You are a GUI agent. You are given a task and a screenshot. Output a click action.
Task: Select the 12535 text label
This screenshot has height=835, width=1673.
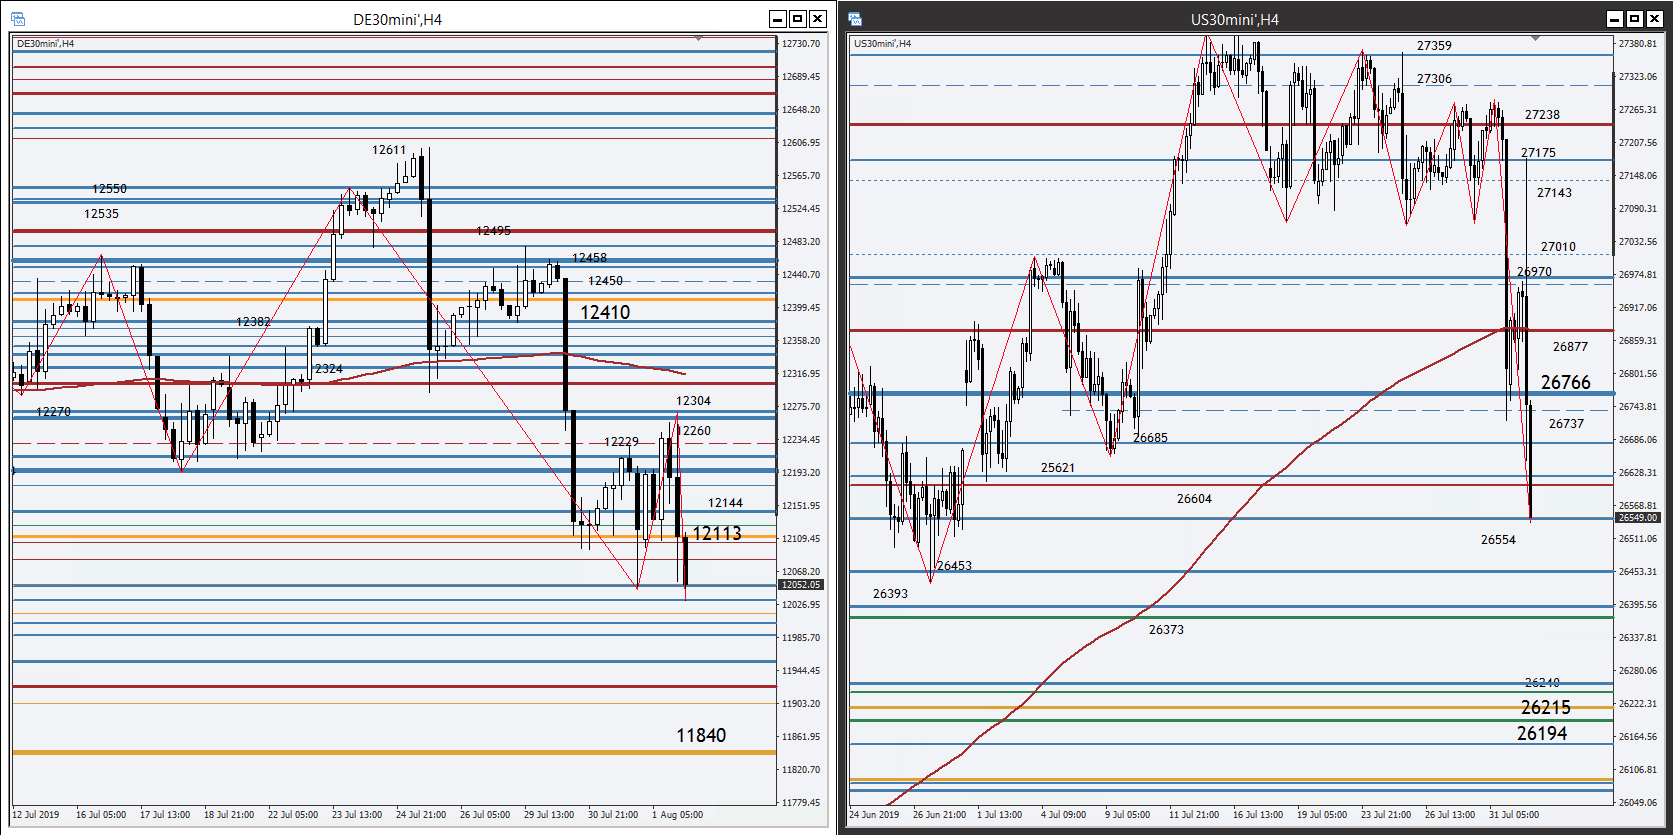[101, 214]
